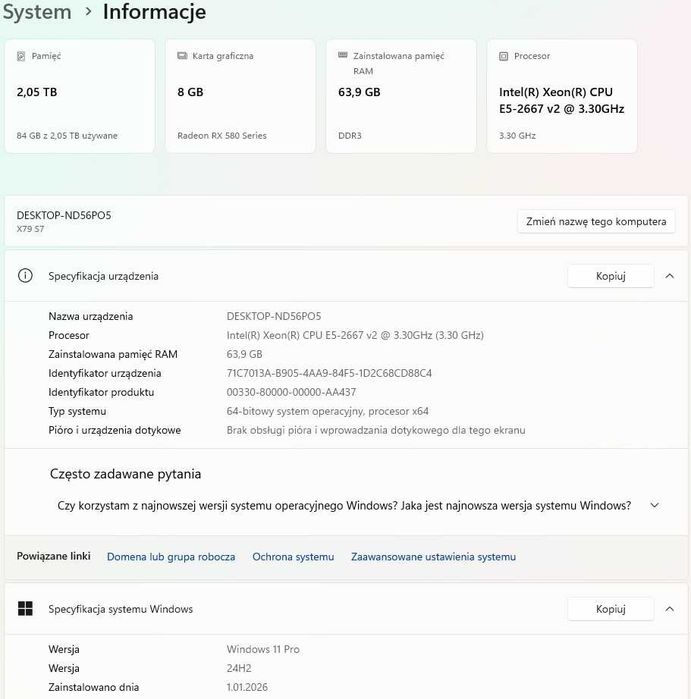Click the Nazwa urządzenia label

click(90, 316)
